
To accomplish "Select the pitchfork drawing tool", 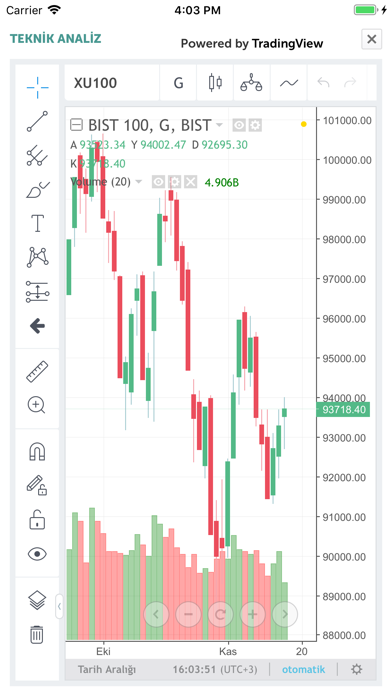I will pos(37,156).
